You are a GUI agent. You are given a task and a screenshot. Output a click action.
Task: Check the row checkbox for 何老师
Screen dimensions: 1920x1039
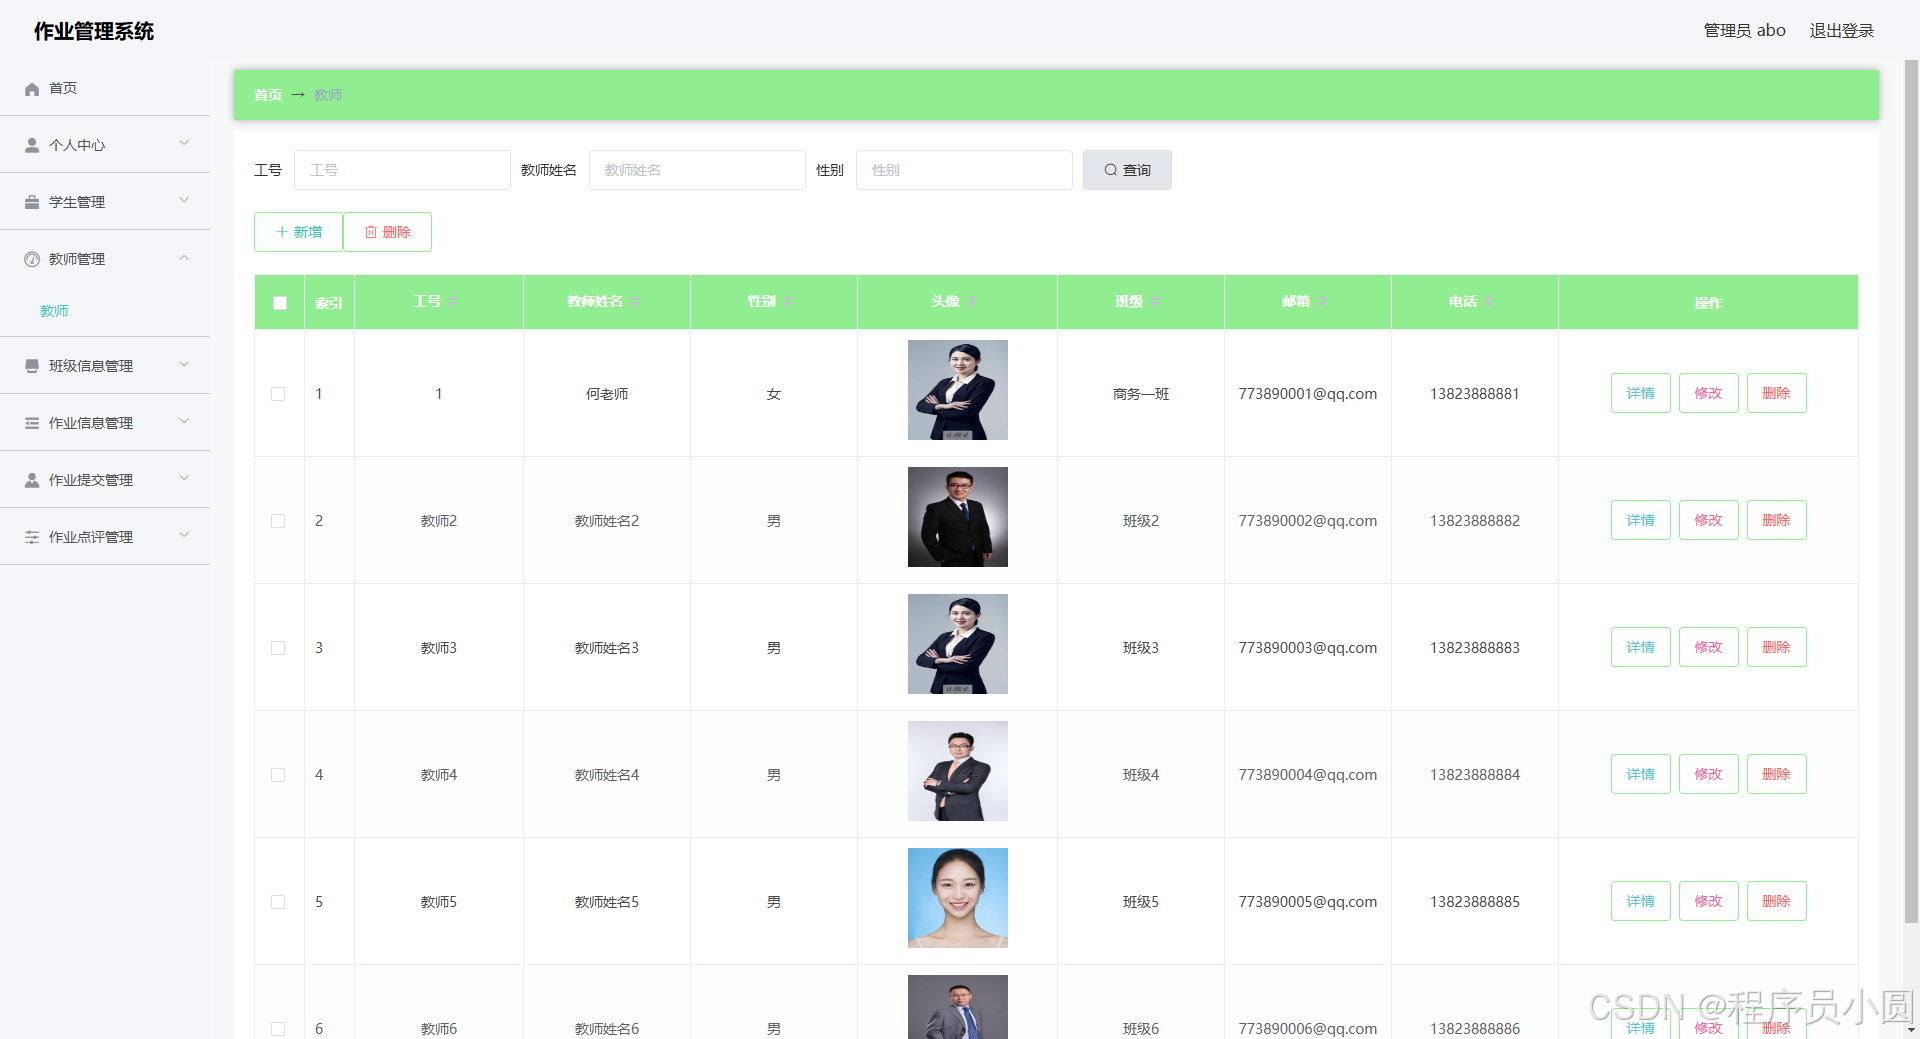tap(278, 394)
